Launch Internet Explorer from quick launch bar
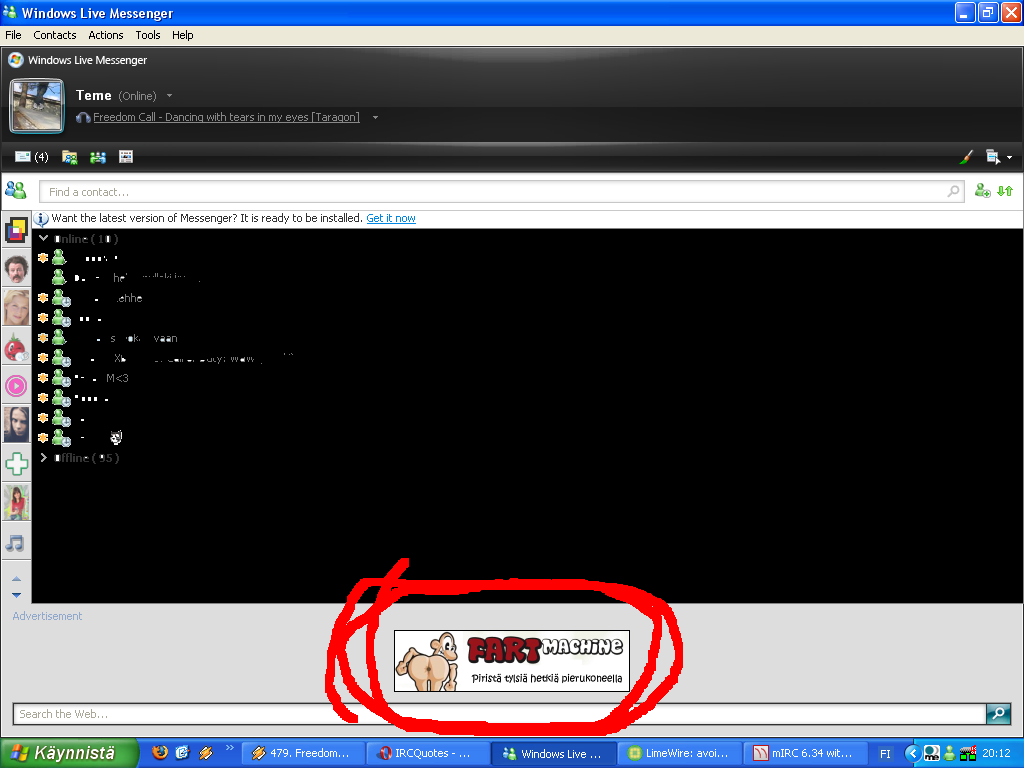The height and width of the screenshot is (768, 1024). [x=182, y=752]
